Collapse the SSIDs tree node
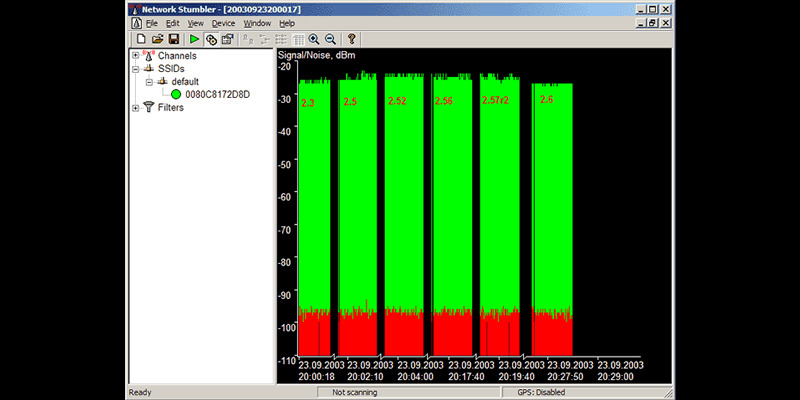800x400 pixels. (136, 69)
